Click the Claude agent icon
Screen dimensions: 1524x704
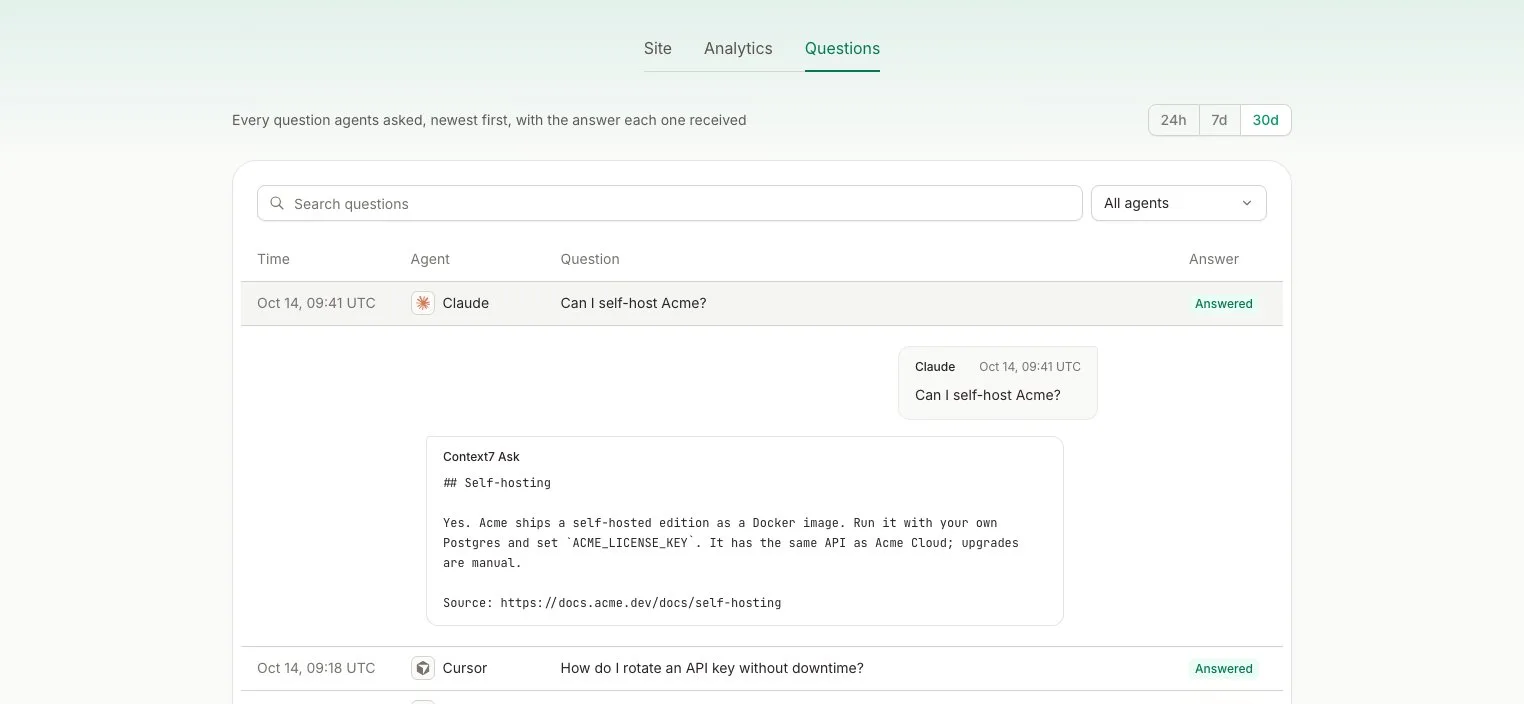point(423,303)
